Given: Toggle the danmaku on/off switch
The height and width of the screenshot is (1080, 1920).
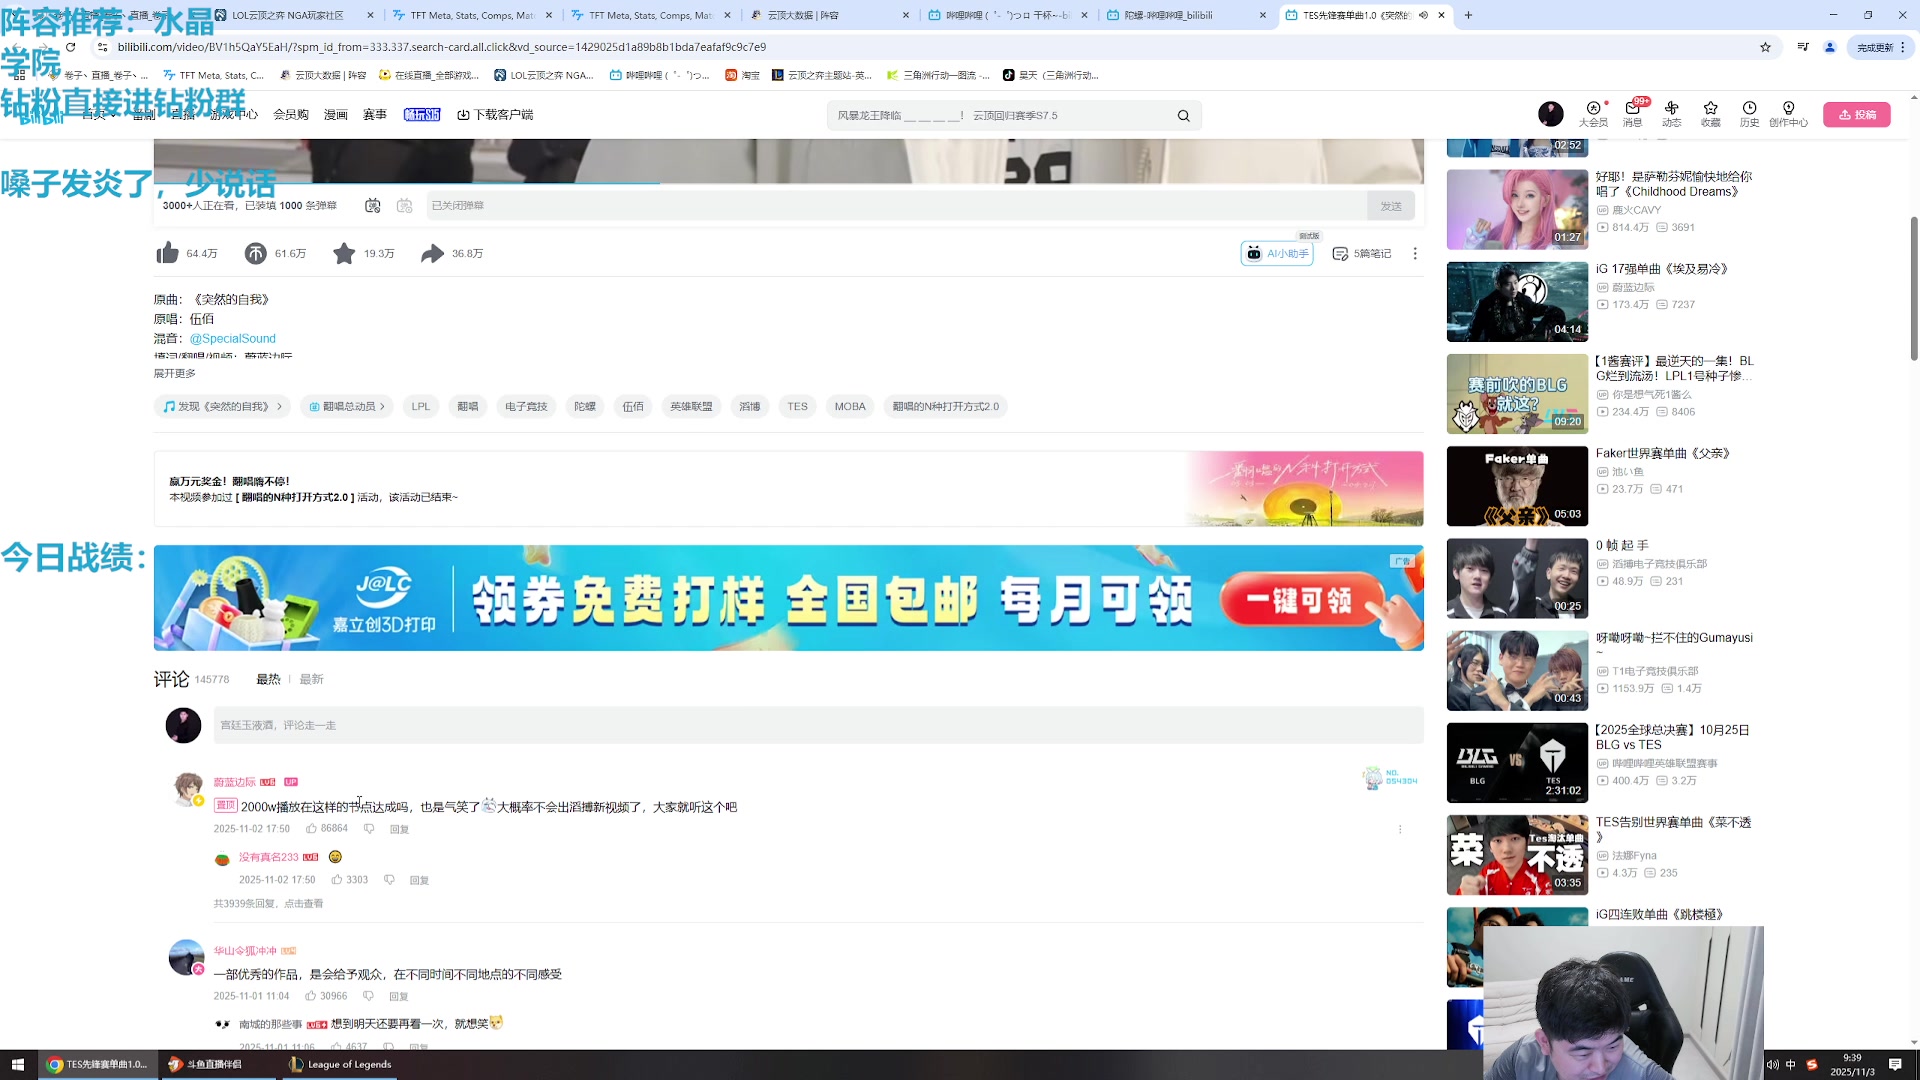Looking at the screenshot, I should (x=373, y=205).
